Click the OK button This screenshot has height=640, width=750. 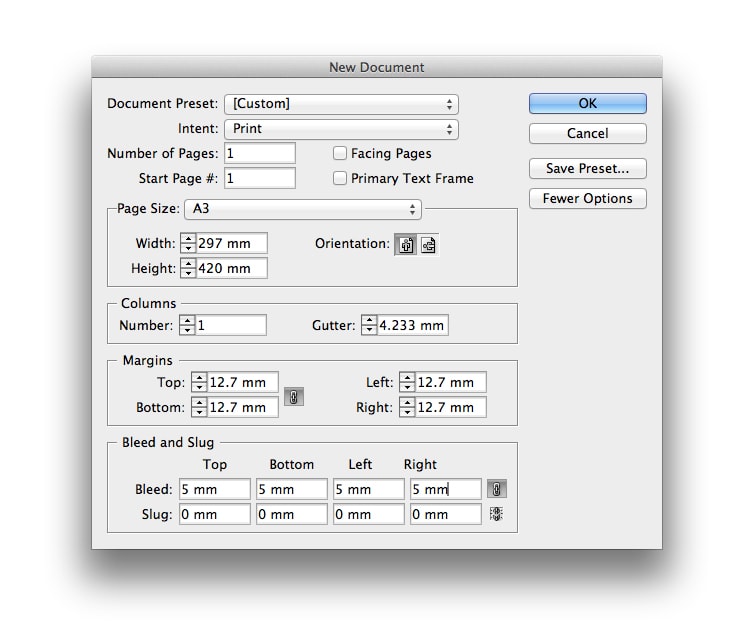587,103
